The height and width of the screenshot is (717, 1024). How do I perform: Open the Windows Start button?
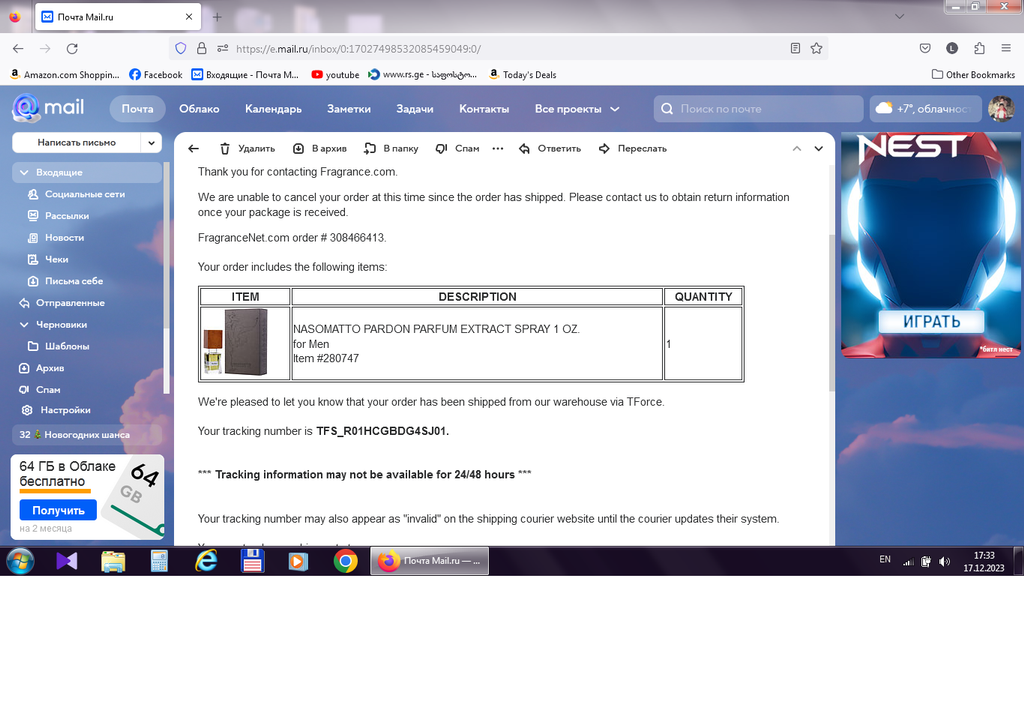pos(20,561)
